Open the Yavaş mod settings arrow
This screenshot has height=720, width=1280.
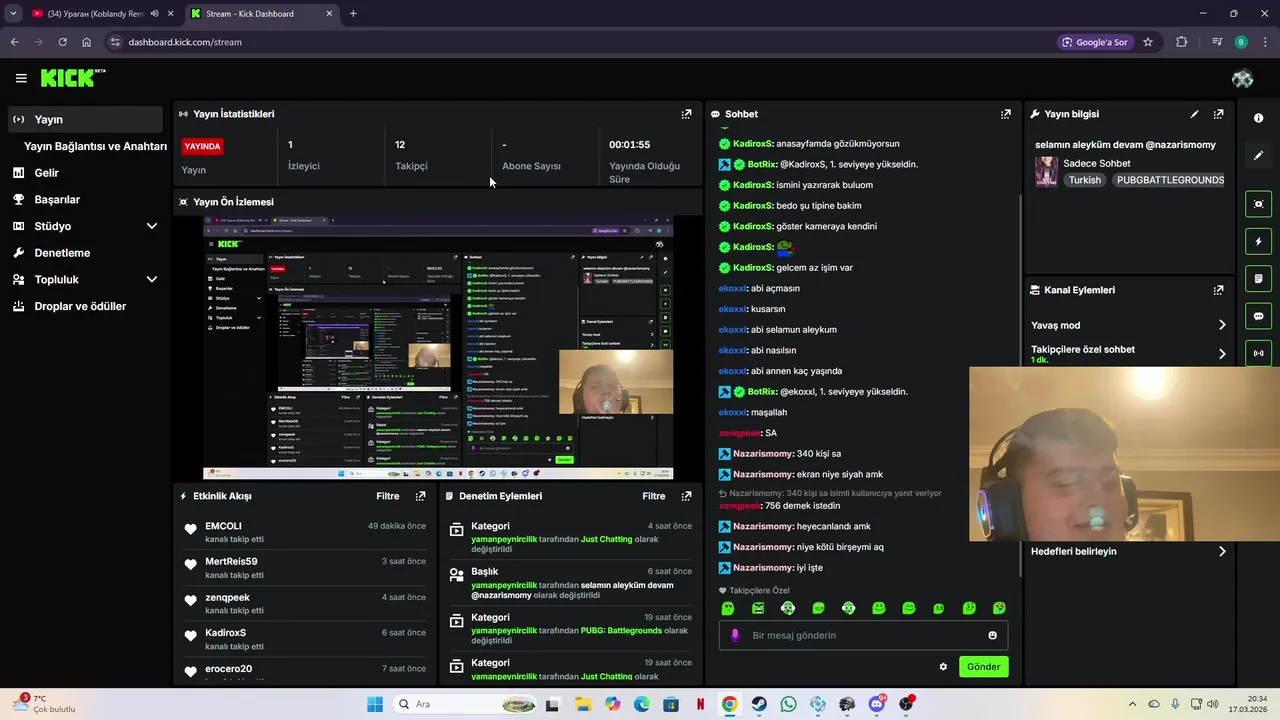pos(1222,325)
